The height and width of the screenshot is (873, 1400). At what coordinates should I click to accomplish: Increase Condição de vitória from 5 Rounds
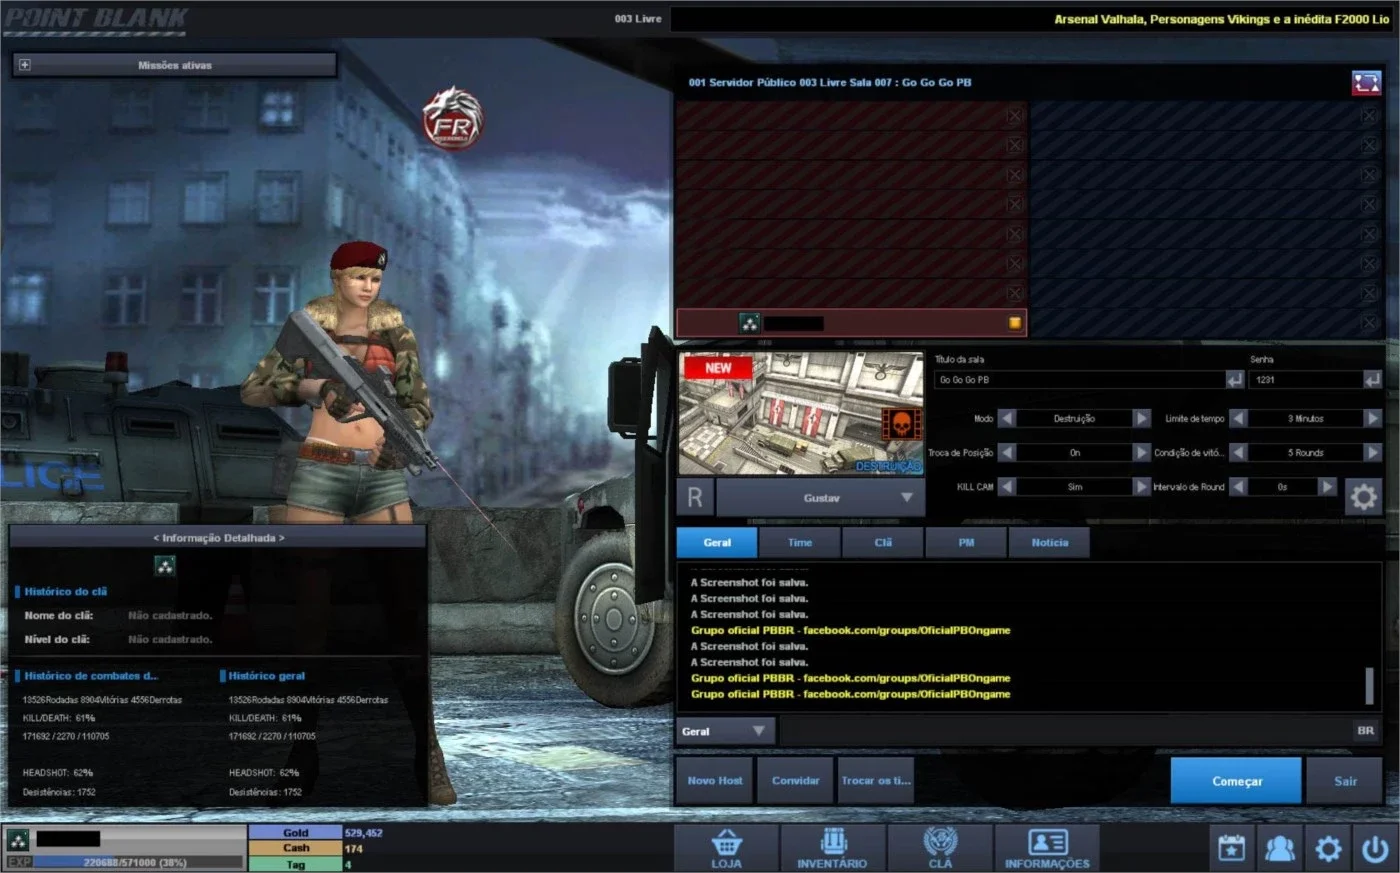1373,453
